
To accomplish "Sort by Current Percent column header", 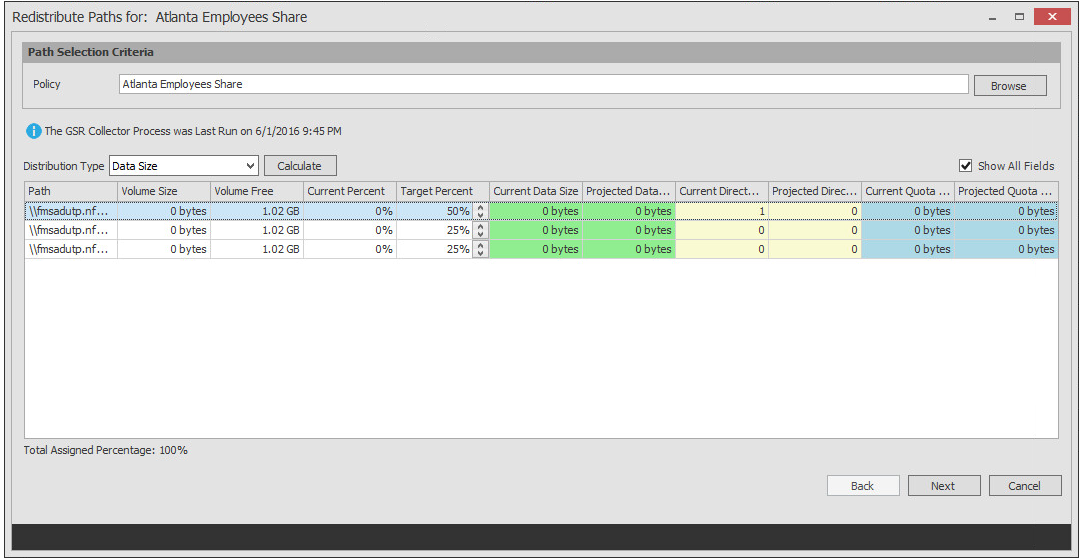I will pos(350,191).
